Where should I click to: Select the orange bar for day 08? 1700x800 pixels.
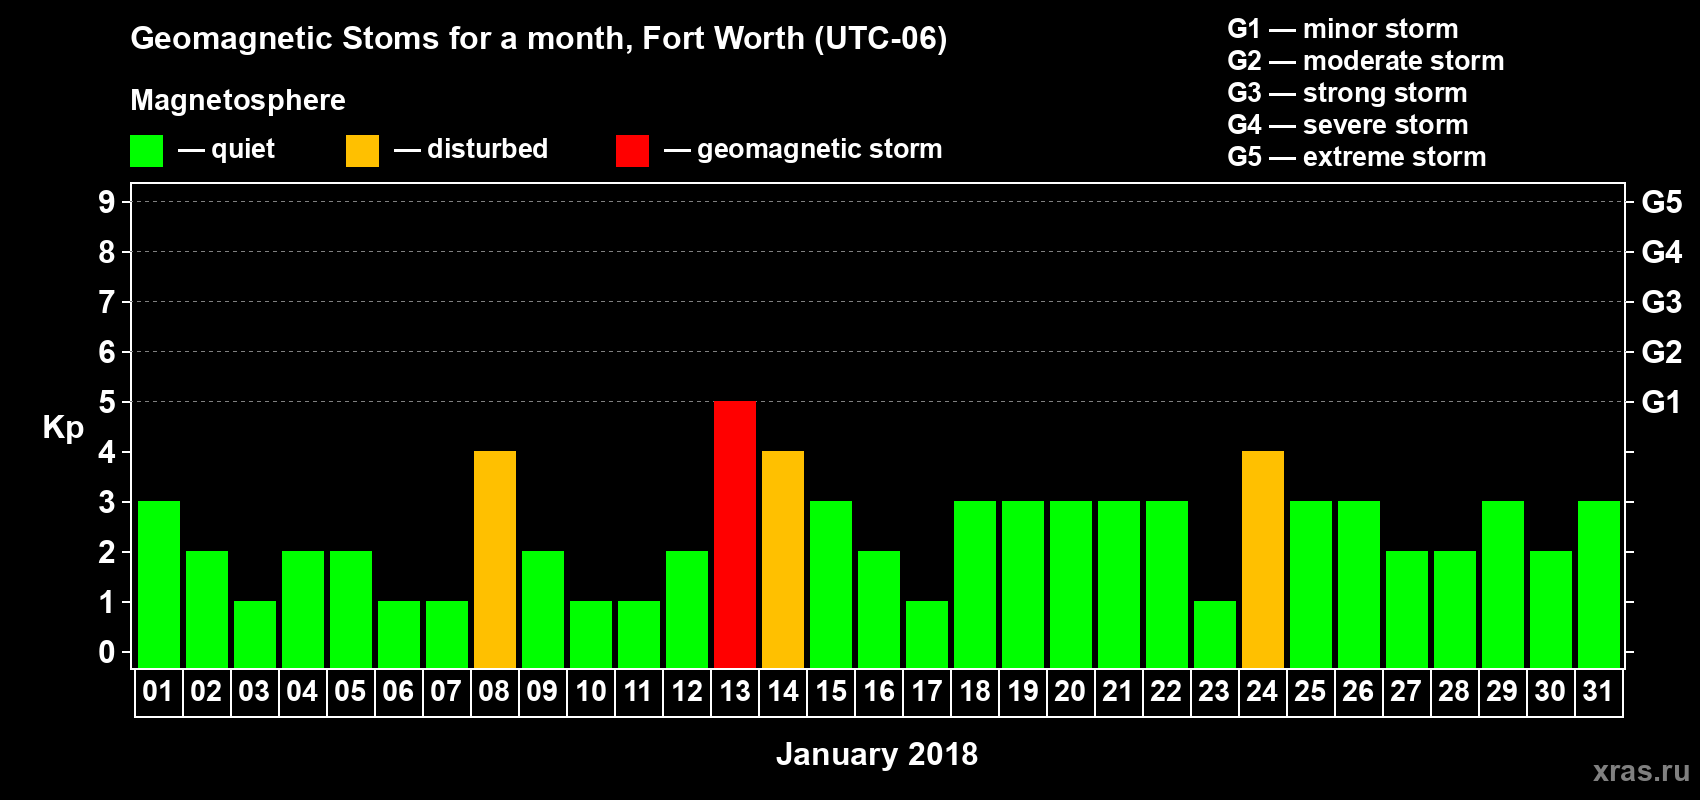click(x=495, y=559)
